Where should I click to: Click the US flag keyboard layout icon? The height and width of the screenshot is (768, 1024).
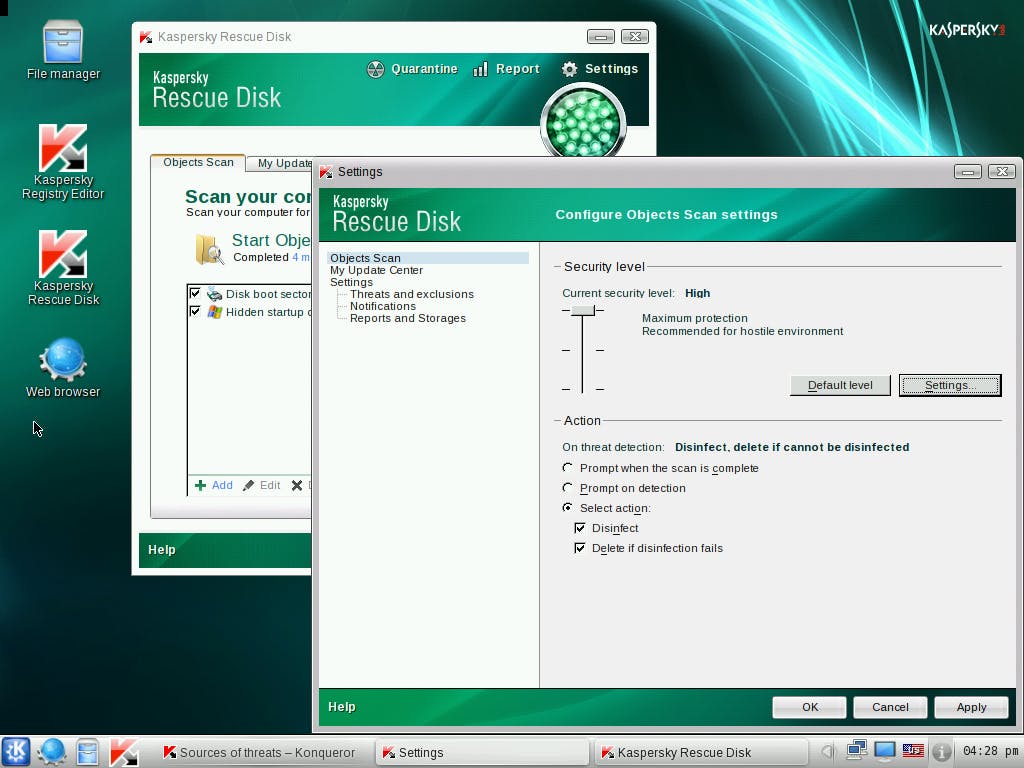(913, 751)
